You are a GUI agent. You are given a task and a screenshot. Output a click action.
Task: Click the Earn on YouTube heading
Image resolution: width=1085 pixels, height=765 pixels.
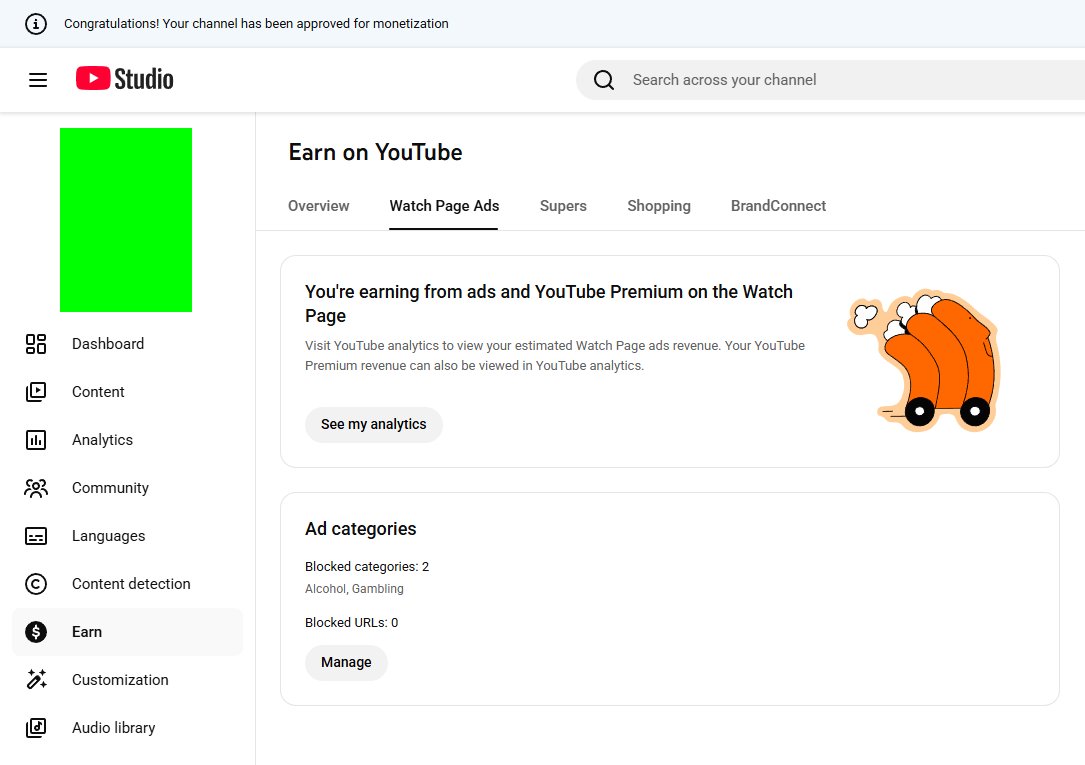coord(375,152)
